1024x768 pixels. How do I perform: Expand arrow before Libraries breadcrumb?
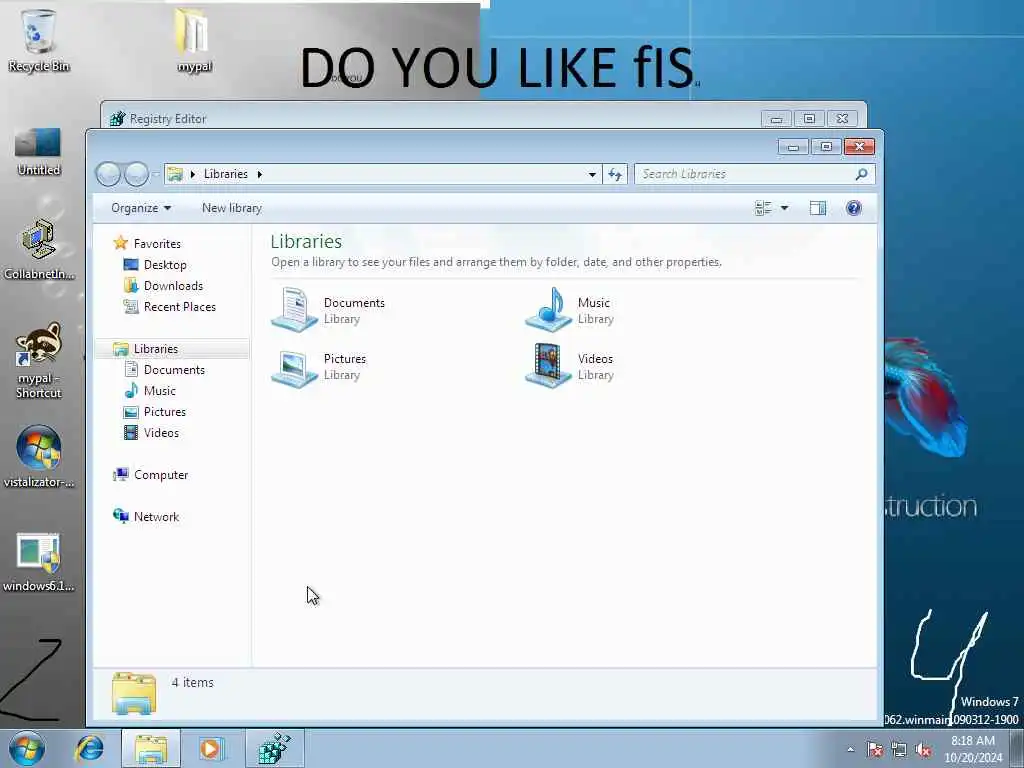193,174
